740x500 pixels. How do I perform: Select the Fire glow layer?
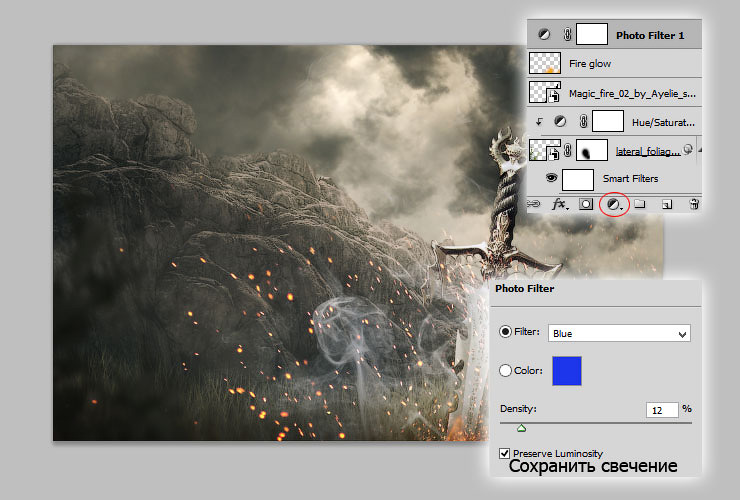pyautogui.click(x=614, y=63)
